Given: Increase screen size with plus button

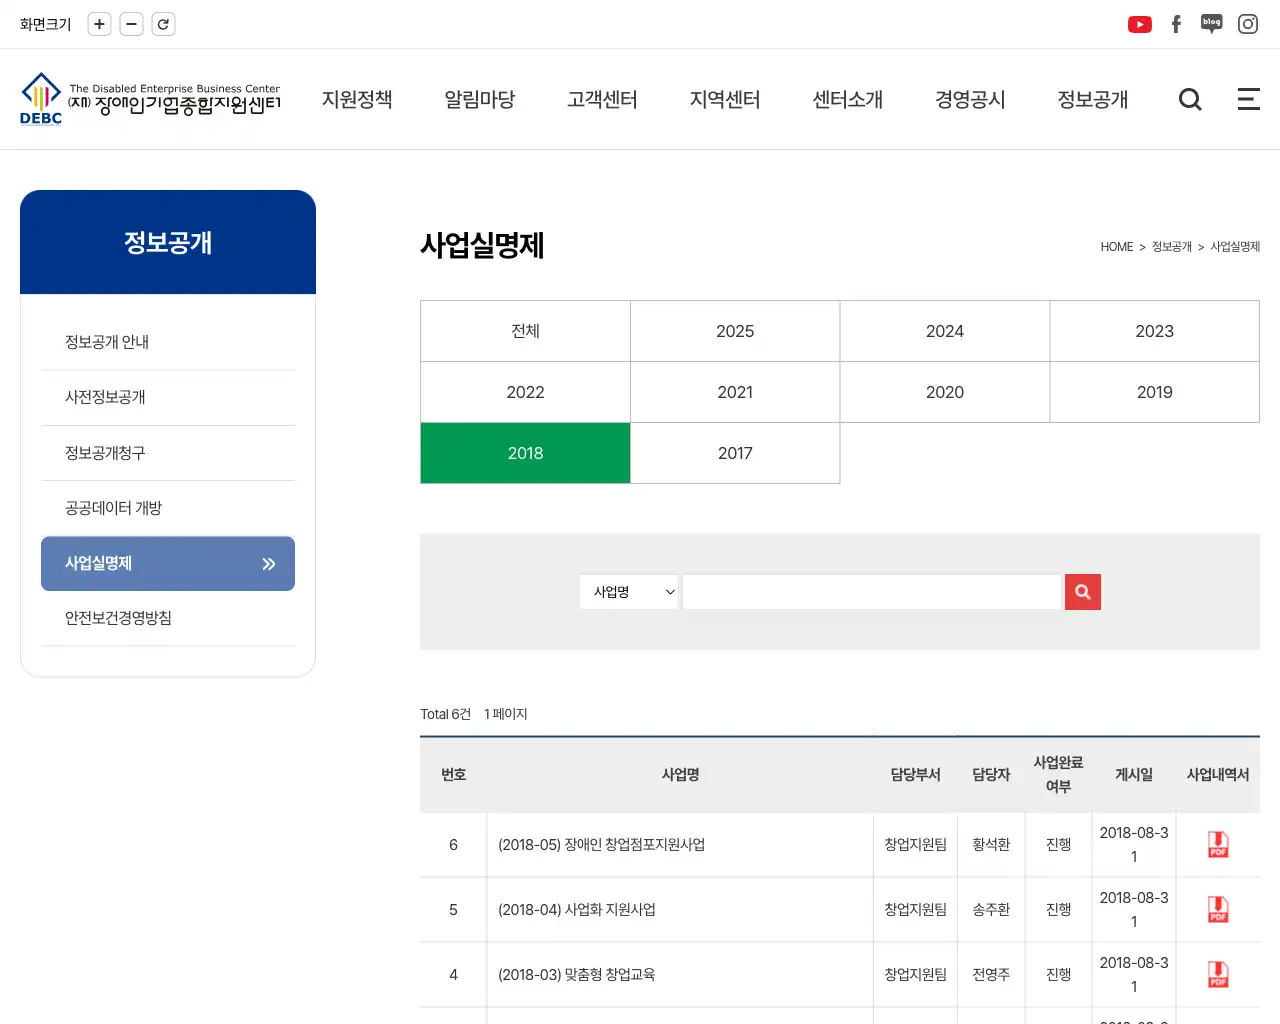Looking at the screenshot, I should pos(99,24).
